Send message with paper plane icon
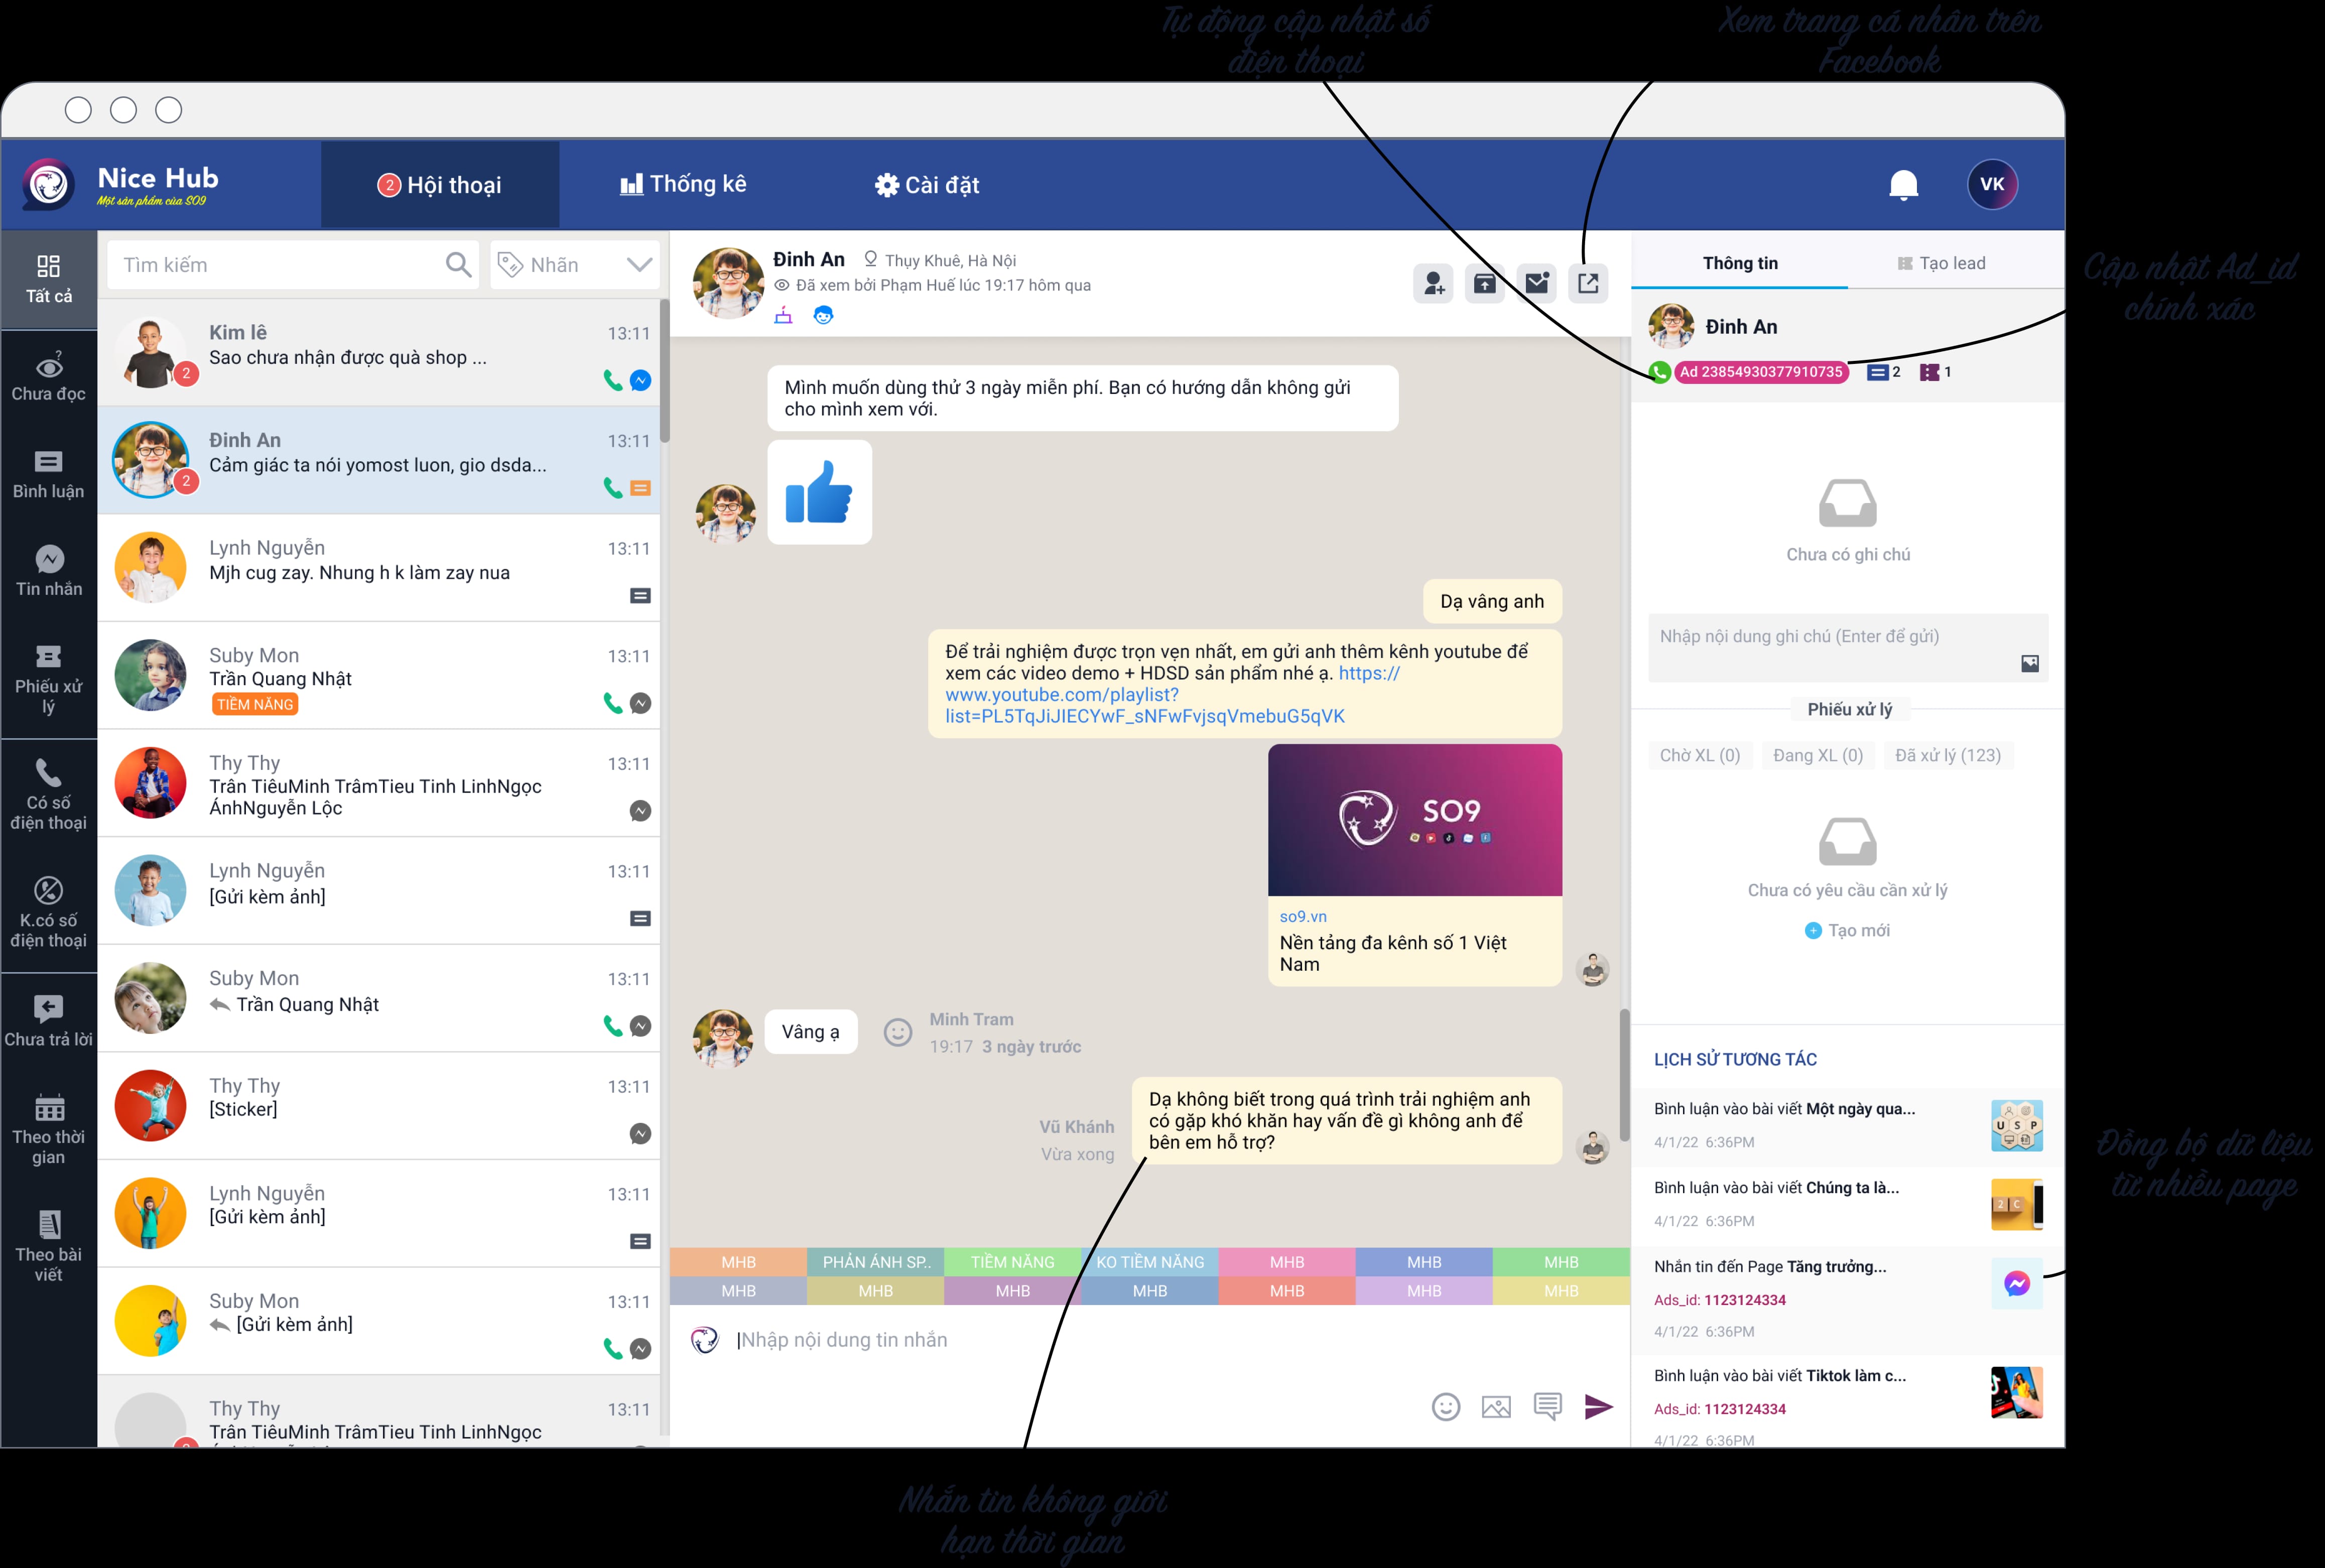 tap(1599, 1407)
